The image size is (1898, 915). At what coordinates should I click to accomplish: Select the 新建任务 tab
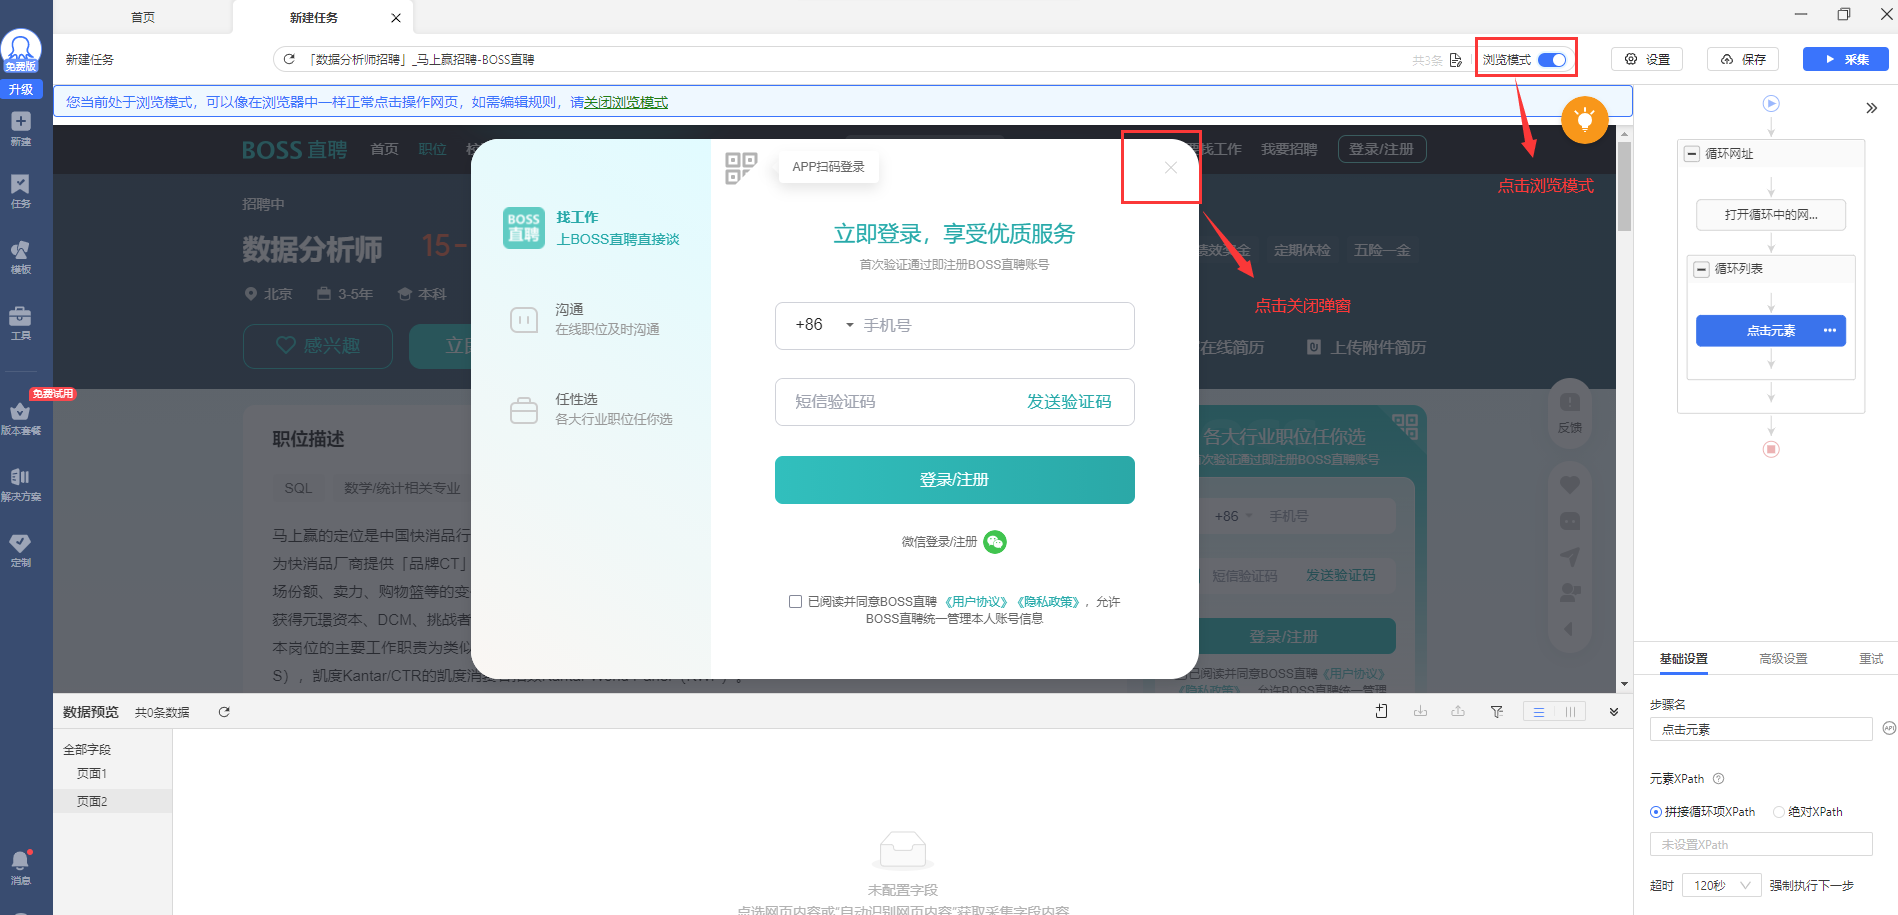pyautogui.click(x=314, y=18)
